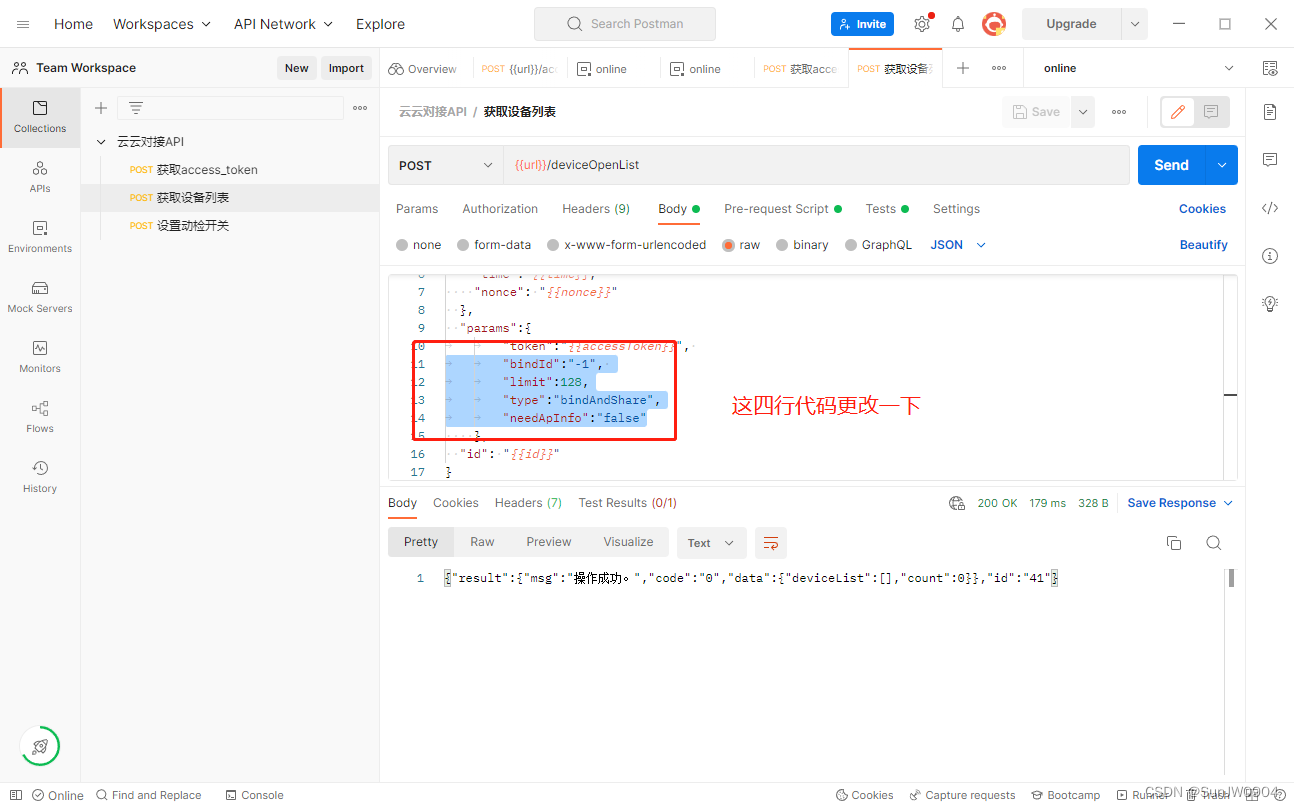Open the Send dropdown arrow
This screenshot has height=807, width=1294.
1222,165
